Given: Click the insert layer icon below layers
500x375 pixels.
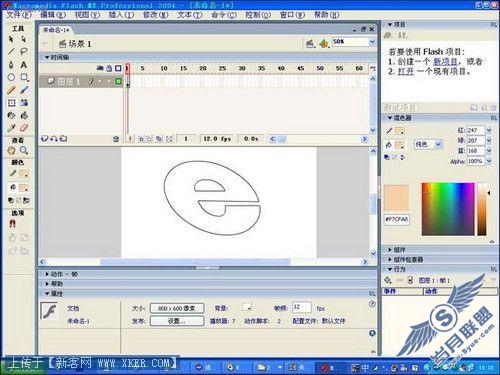Looking at the screenshot, I should 44,139.
